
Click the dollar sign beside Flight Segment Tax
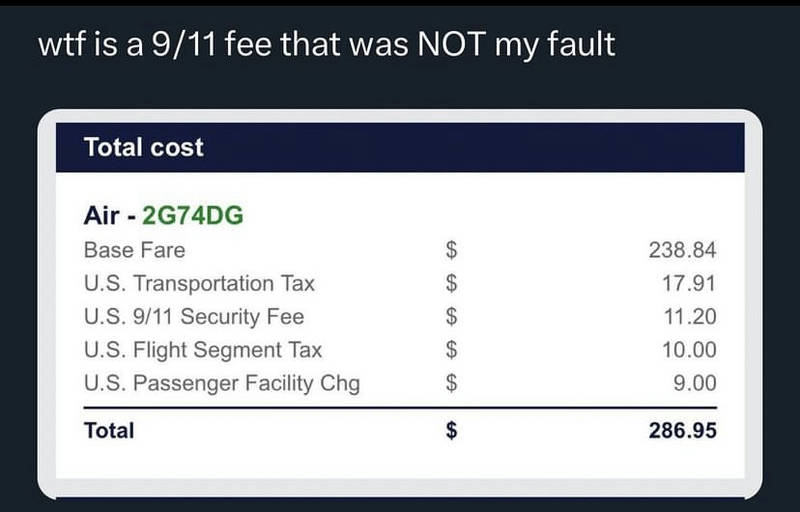pyautogui.click(x=452, y=350)
